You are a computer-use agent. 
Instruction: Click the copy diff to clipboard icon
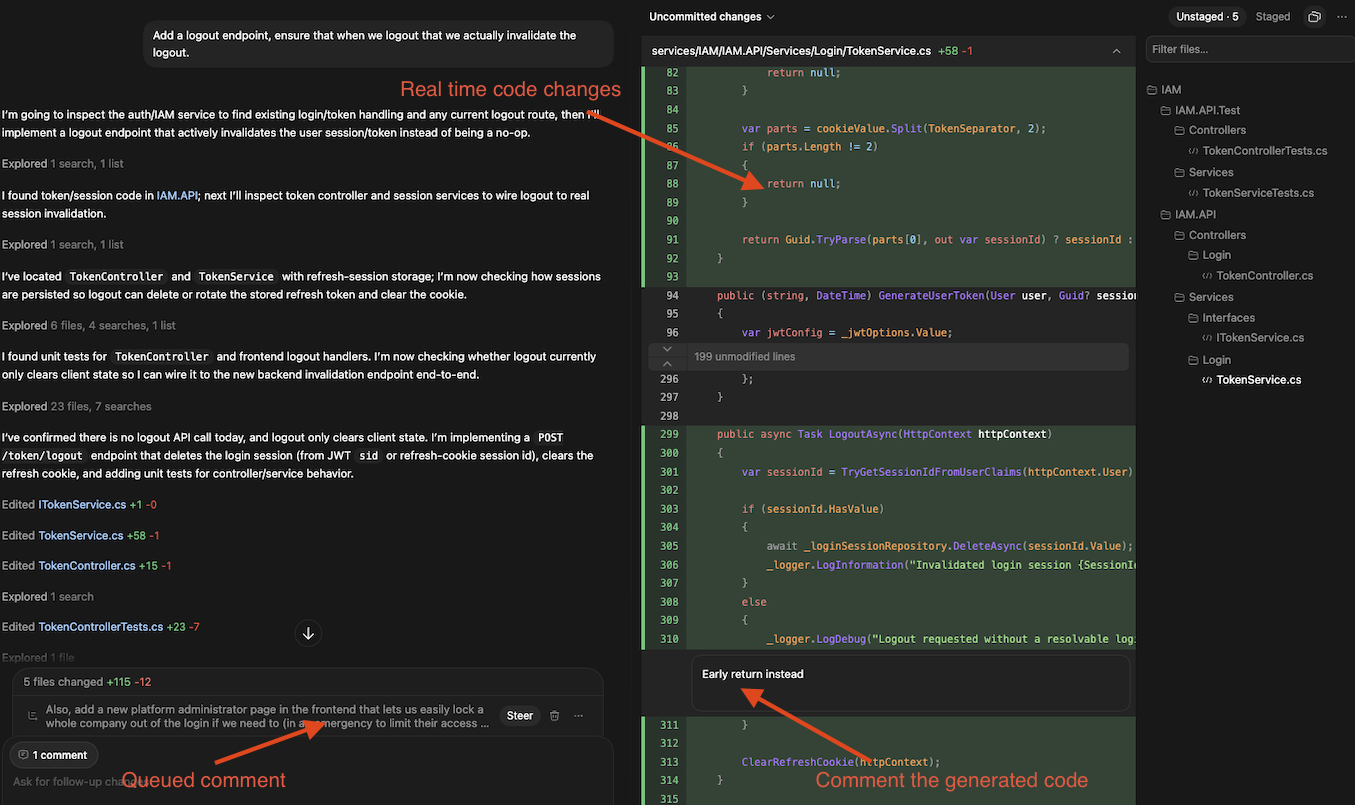(x=1314, y=16)
